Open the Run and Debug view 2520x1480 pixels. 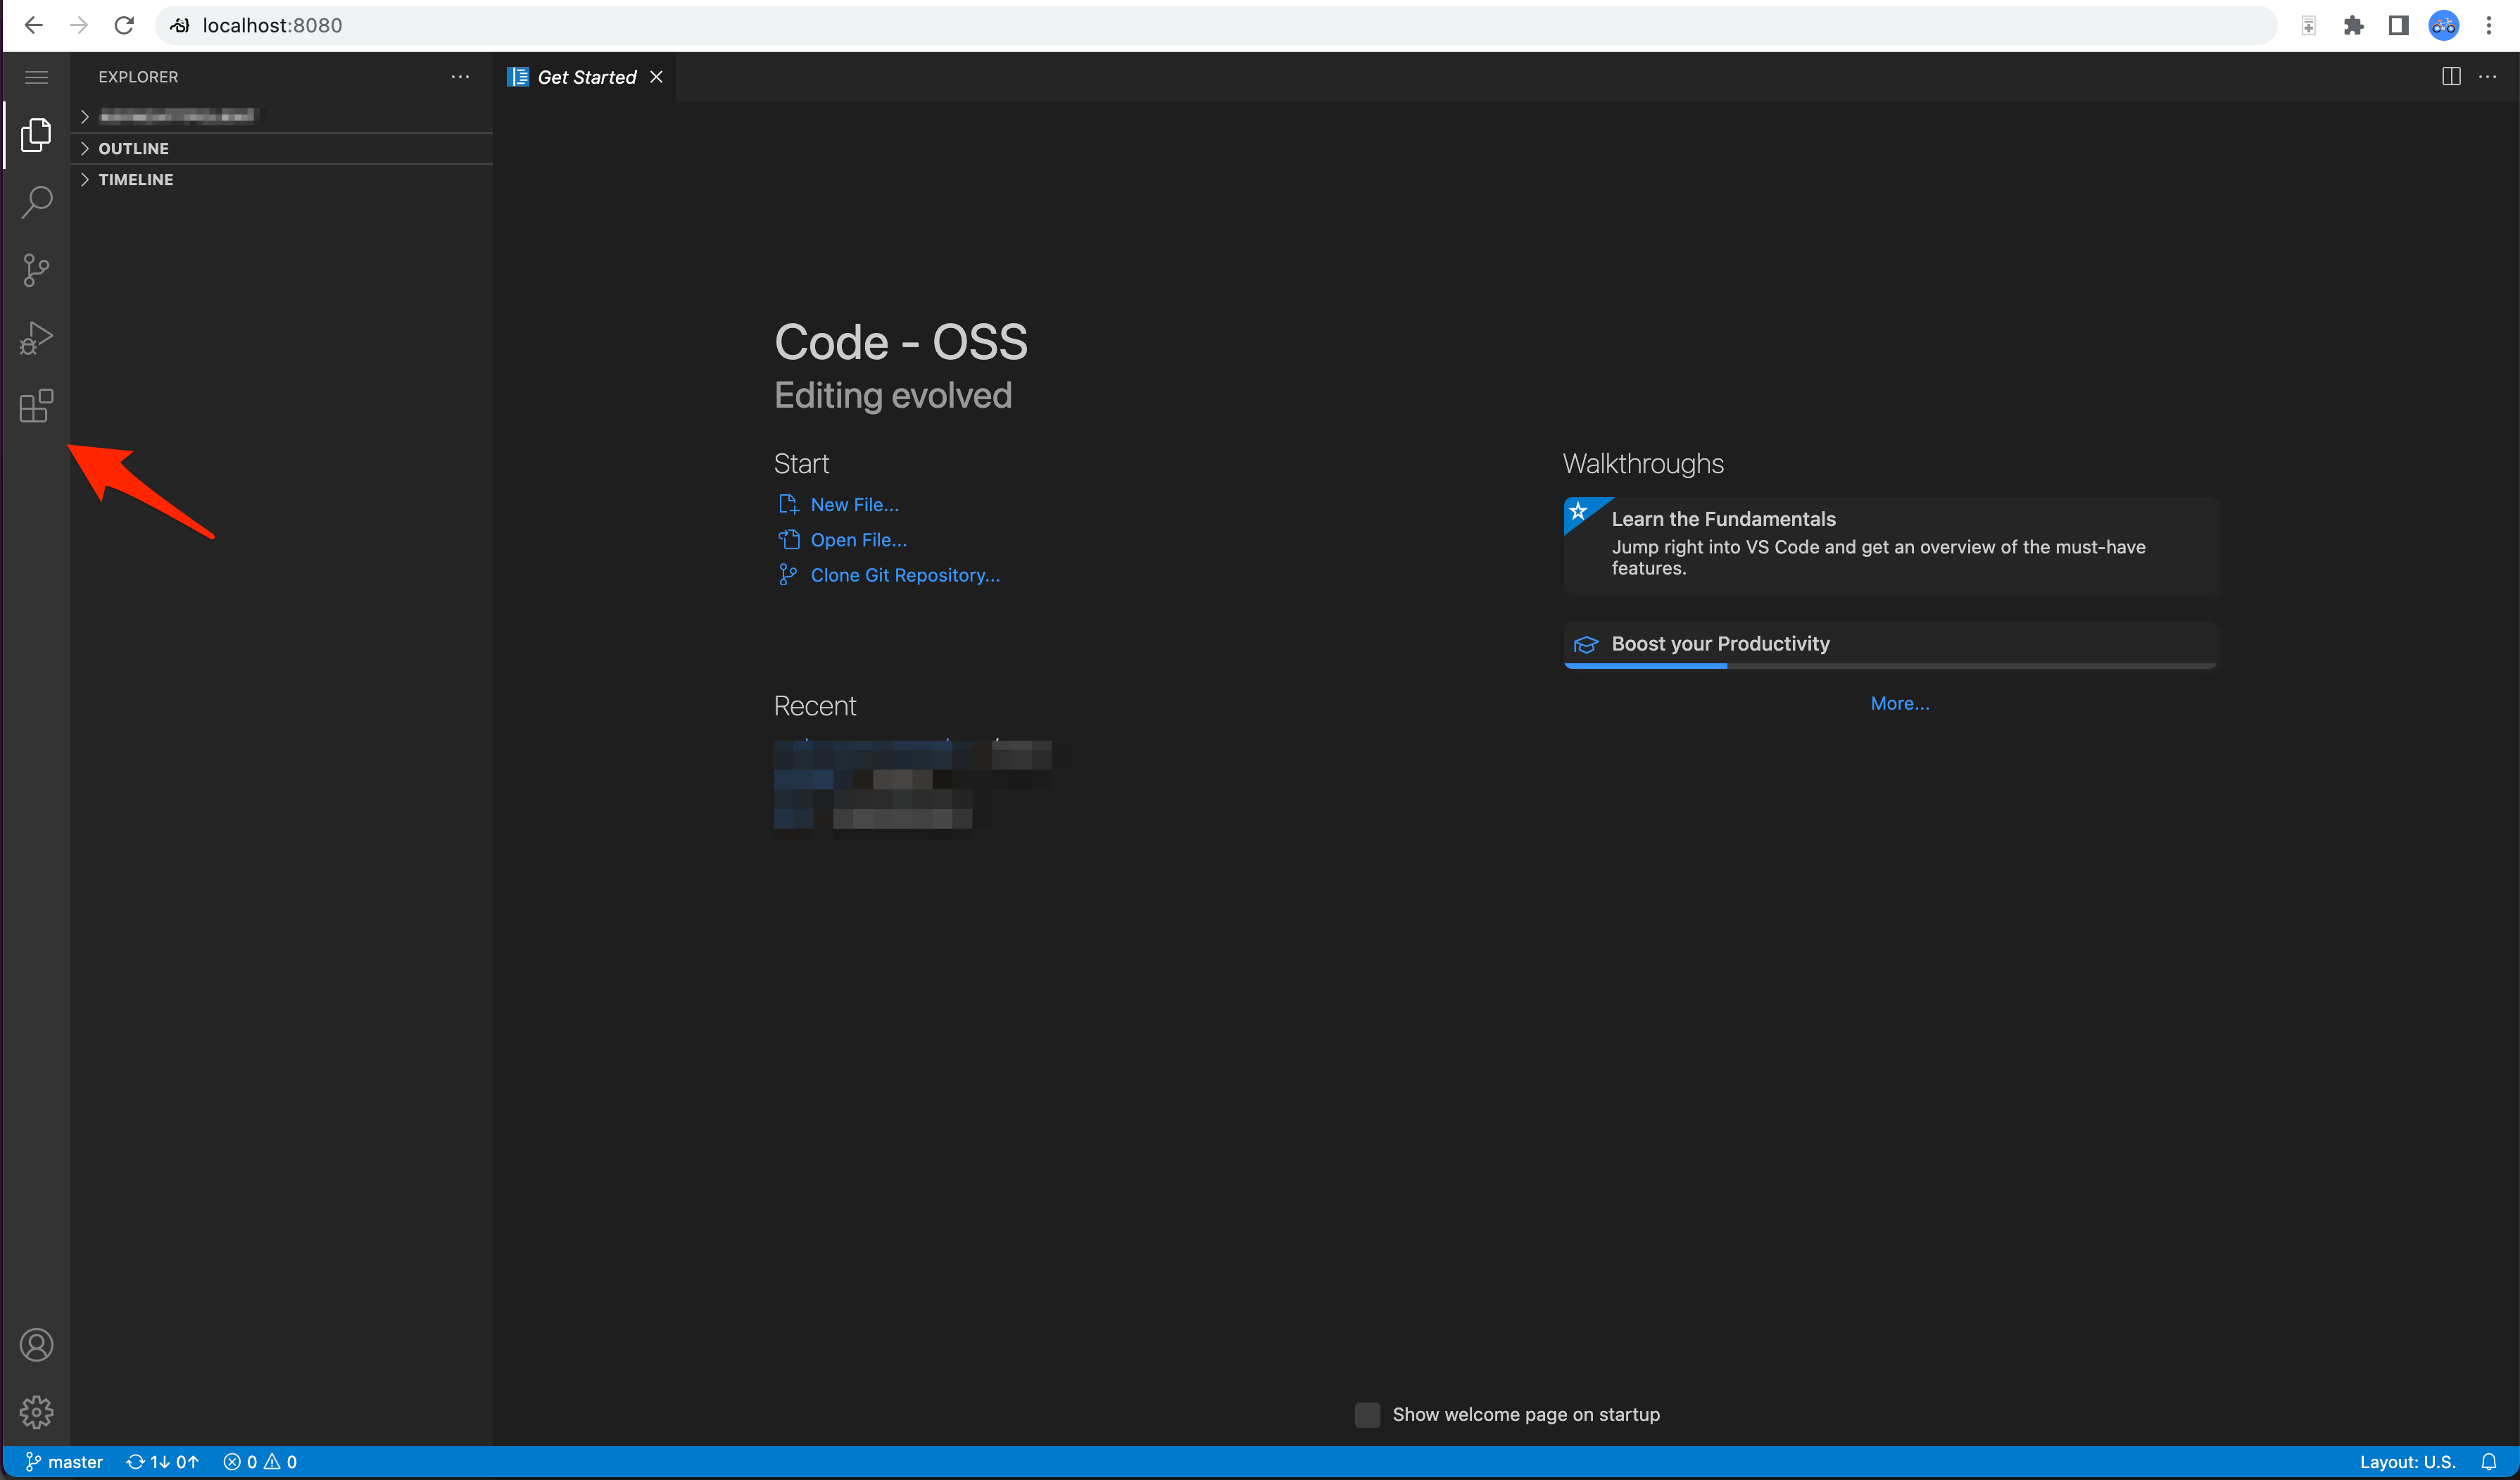[36, 338]
